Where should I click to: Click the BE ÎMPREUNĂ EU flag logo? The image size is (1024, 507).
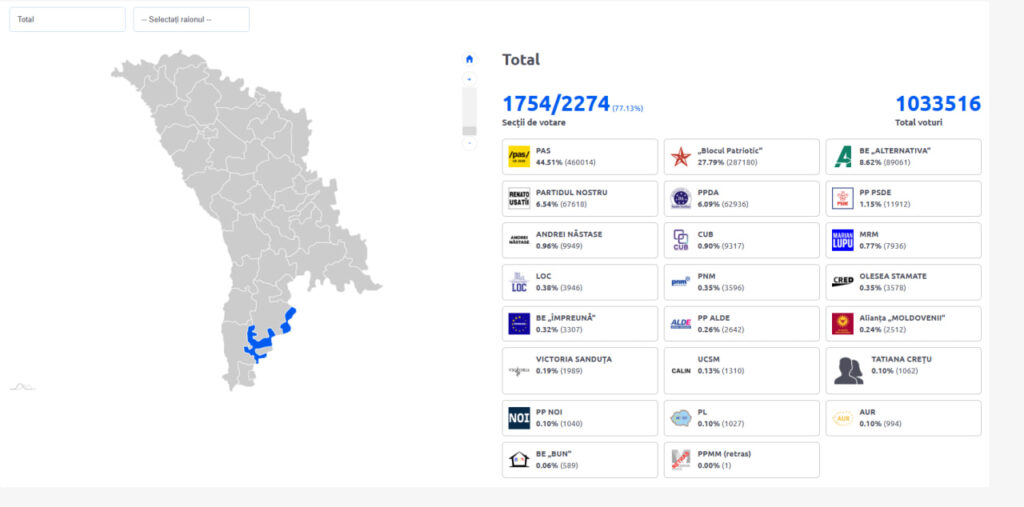coord(519,323)
